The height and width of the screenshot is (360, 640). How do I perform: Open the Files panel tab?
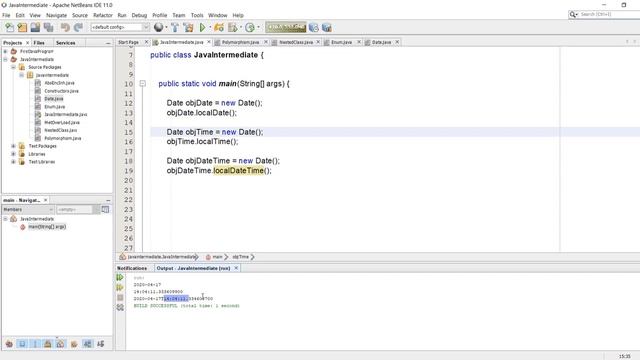(x=39, y=43)
